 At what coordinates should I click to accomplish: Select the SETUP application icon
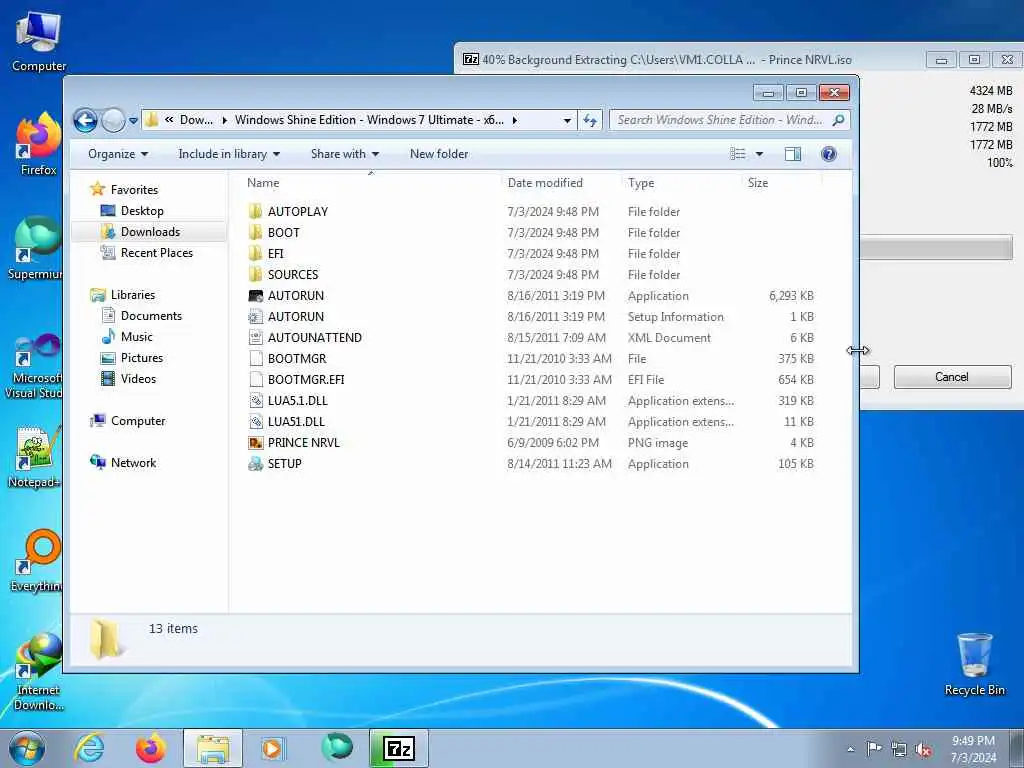[x=256, y=464]
